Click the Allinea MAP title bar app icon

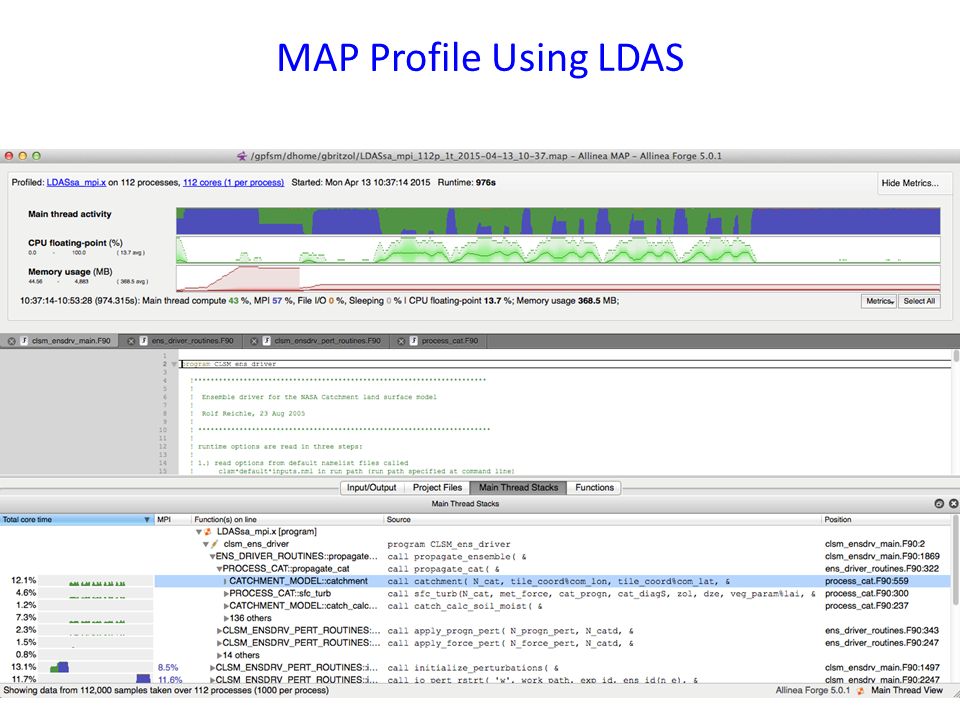pos(242,156)
